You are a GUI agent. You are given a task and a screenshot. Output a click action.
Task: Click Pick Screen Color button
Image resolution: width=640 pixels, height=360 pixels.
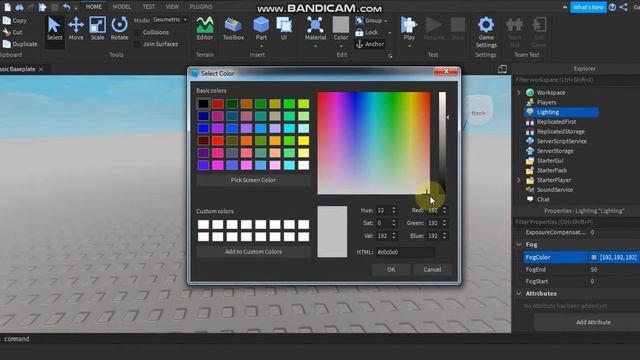[253, 180]
